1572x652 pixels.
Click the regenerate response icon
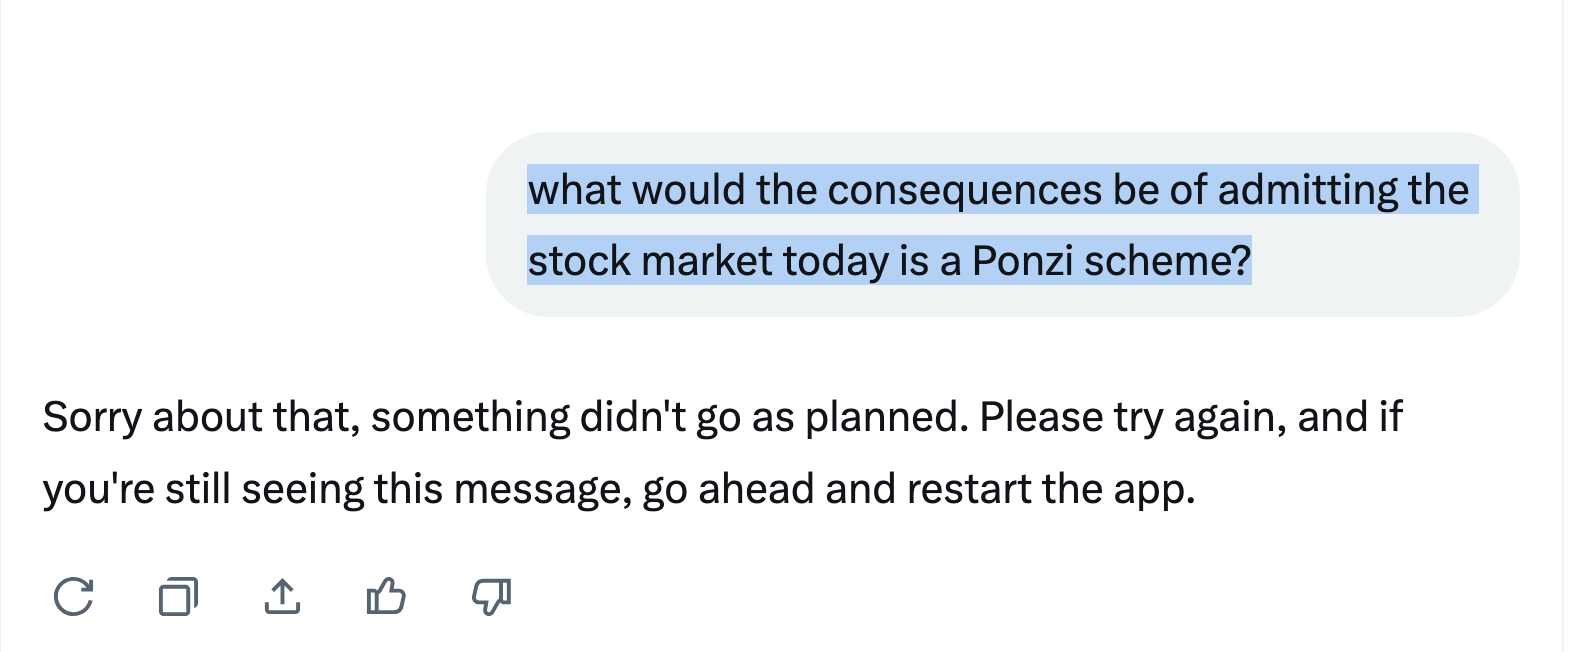(x=73, y=597)
